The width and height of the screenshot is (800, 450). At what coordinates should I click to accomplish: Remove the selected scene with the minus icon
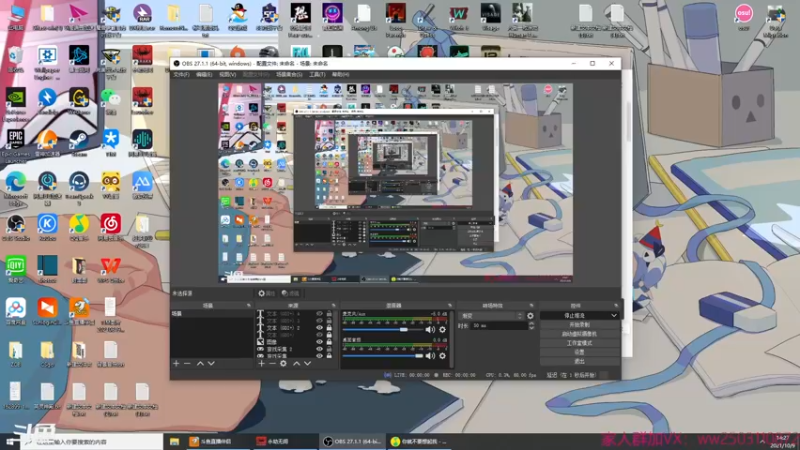(187, 363)
